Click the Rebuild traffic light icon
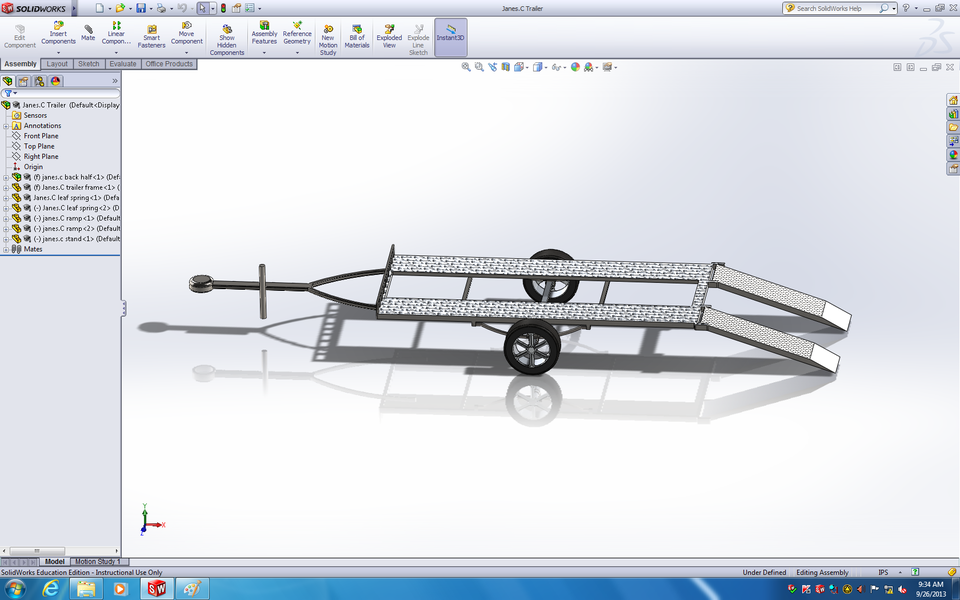The width and height of the screenshot is (960, 600). coord(223,8)
